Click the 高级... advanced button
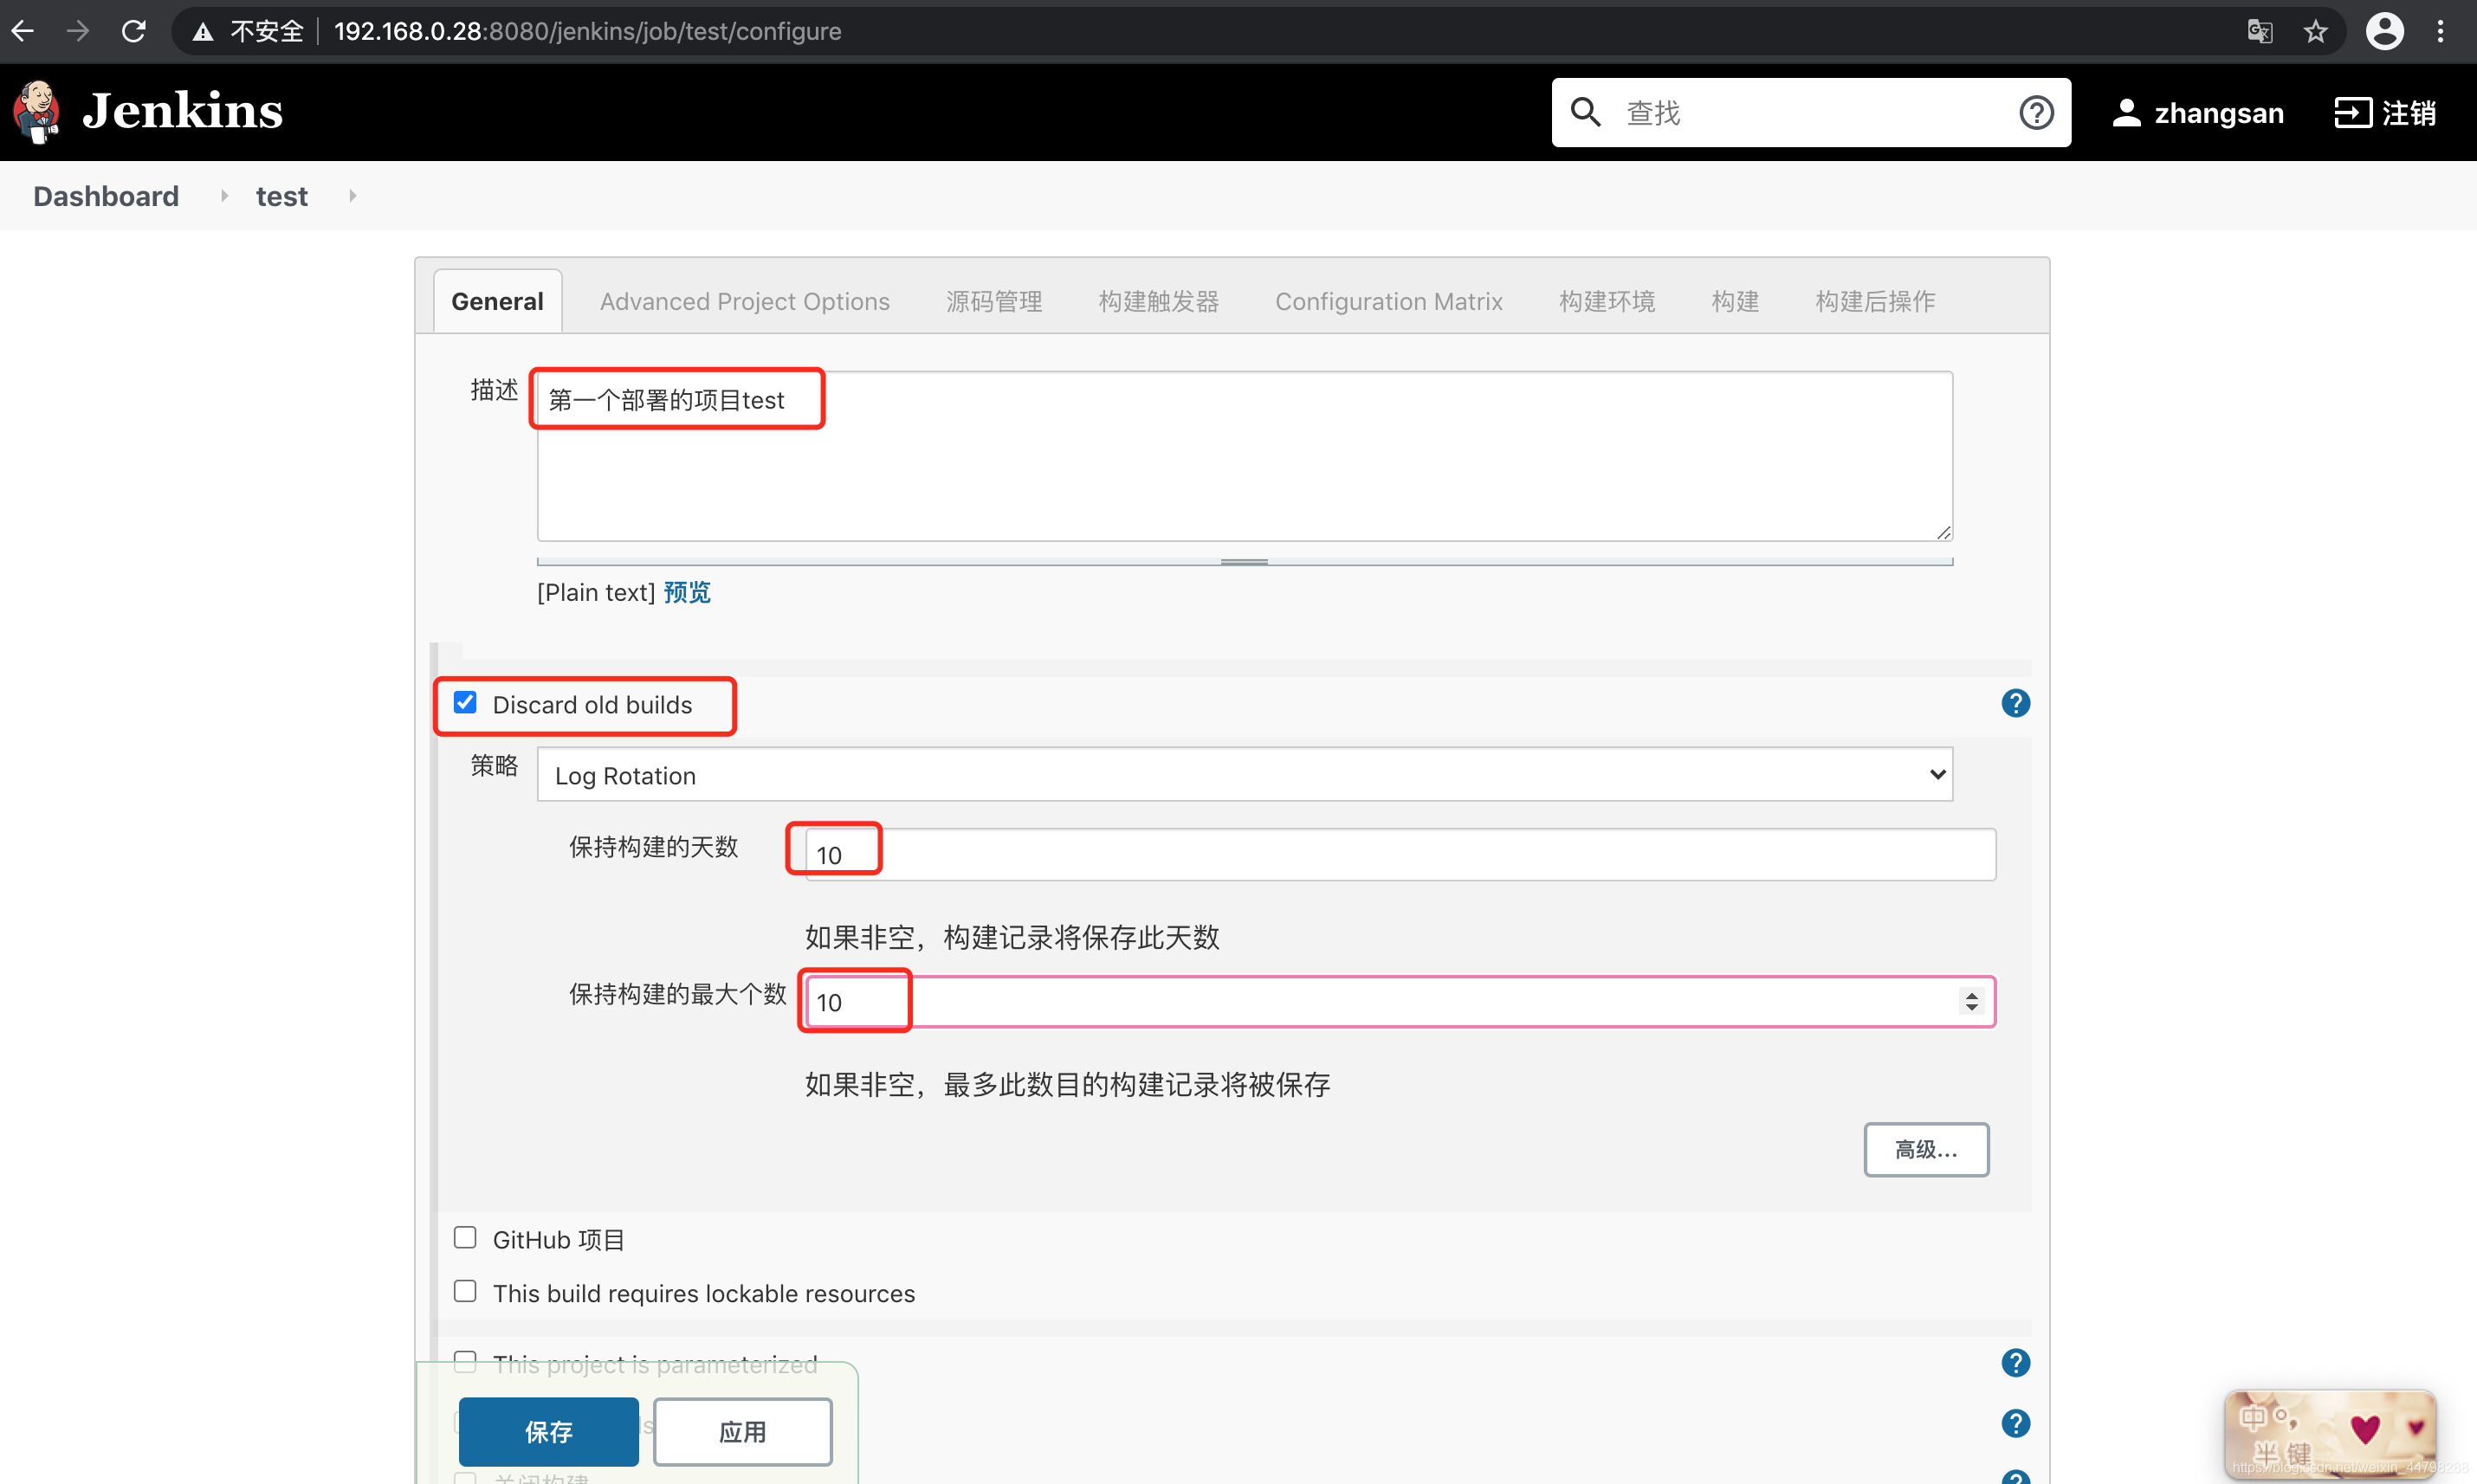The width and height of the screenshot is (2477, 1484). [1926, 1149]
